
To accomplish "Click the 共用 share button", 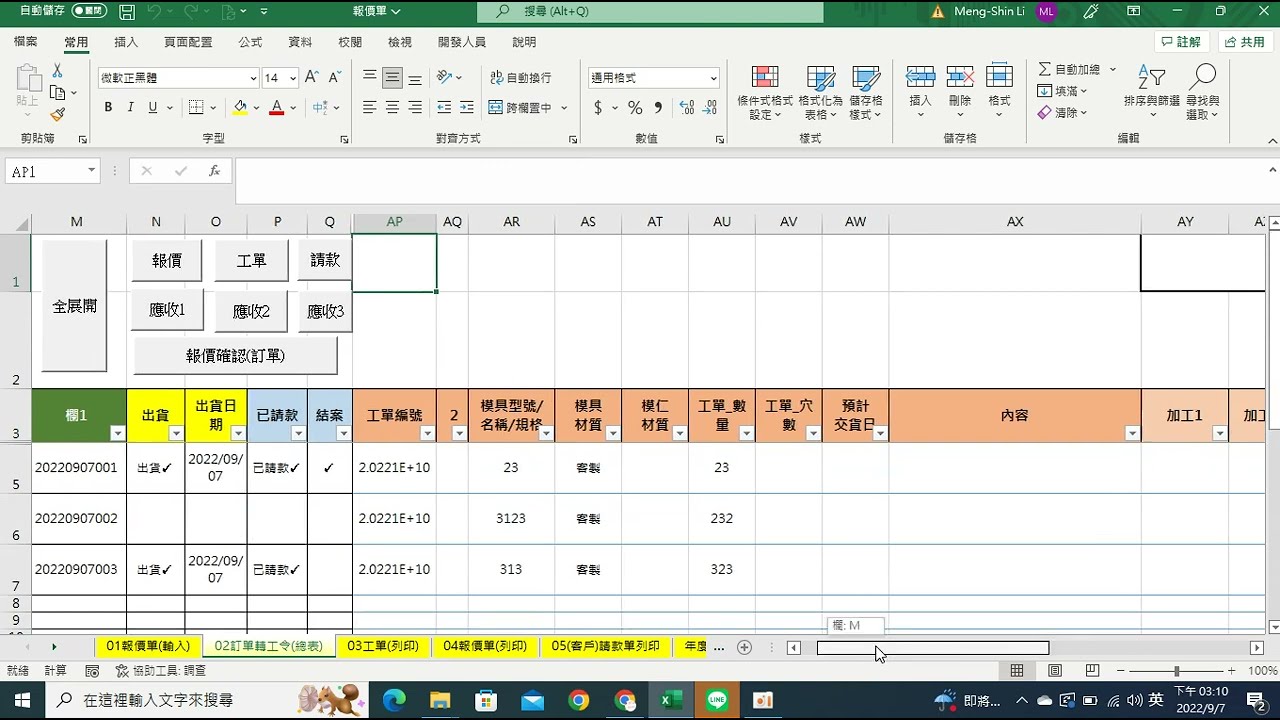I will click(1244, 42).
